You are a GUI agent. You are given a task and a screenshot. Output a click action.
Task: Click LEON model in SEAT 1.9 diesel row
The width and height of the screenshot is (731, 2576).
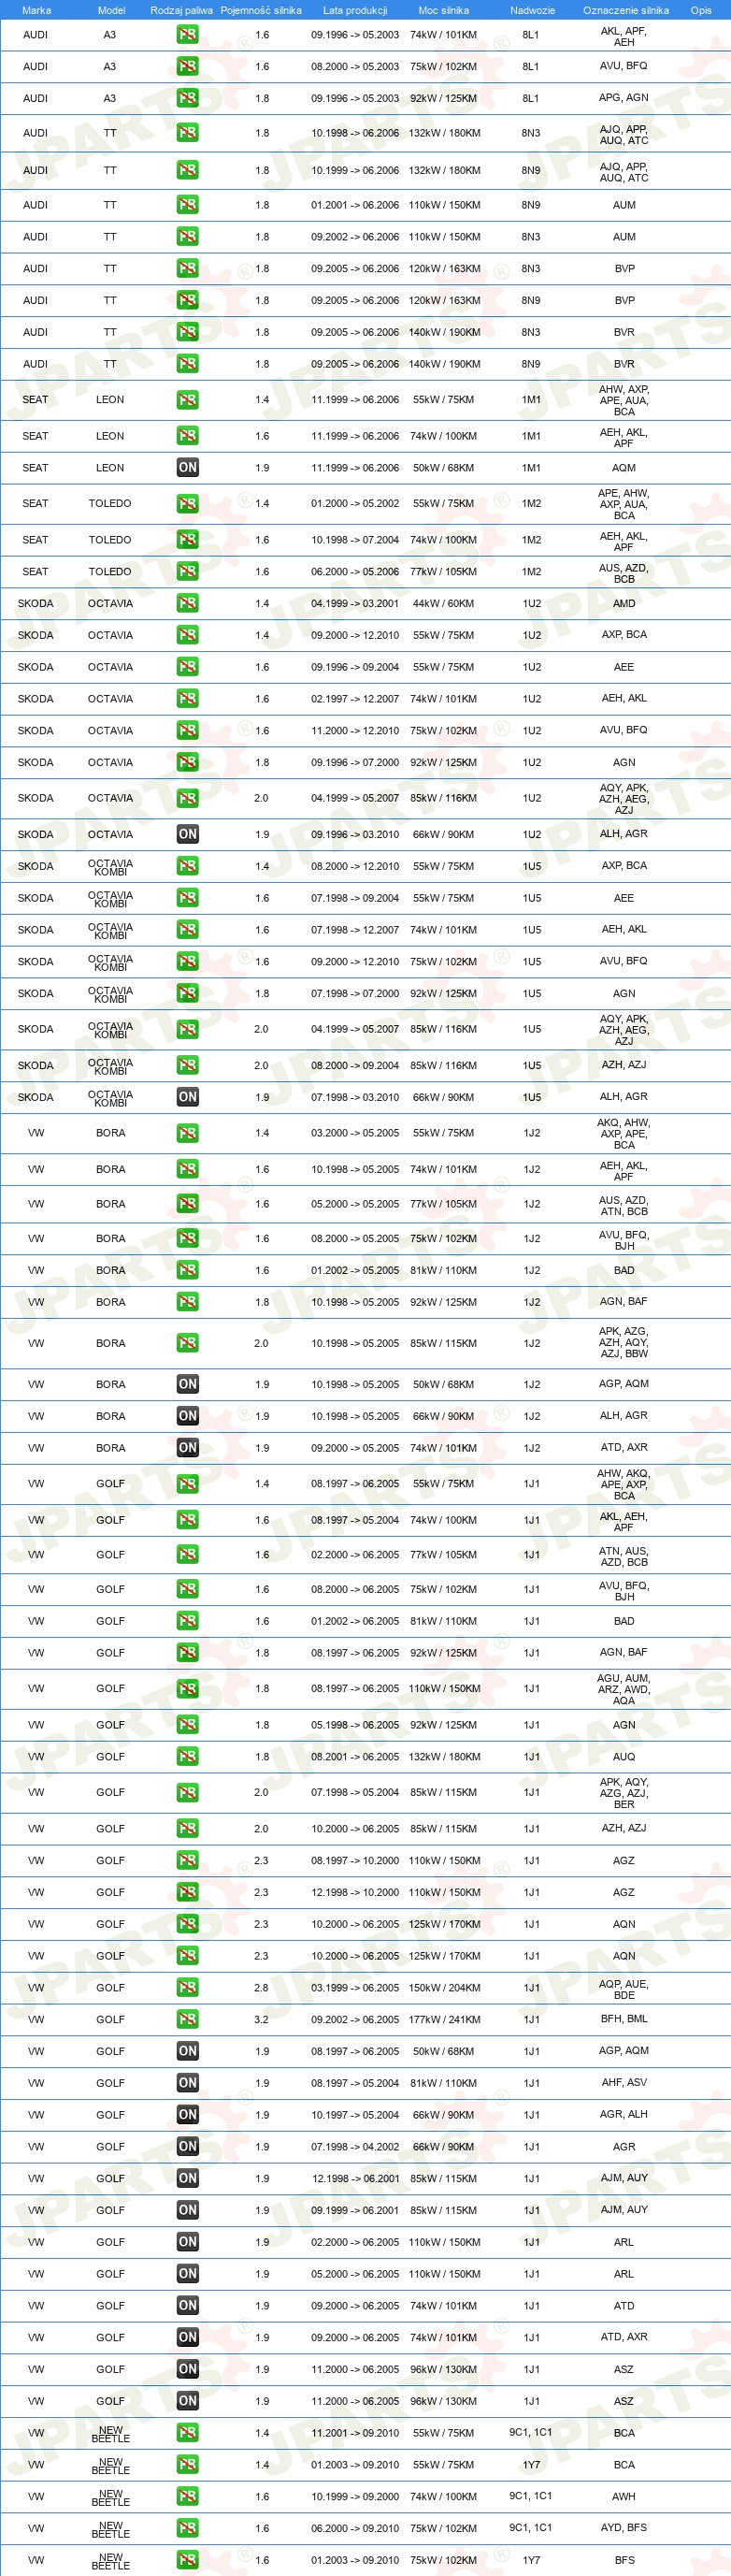pyautogui.click(x=110, y=468)
